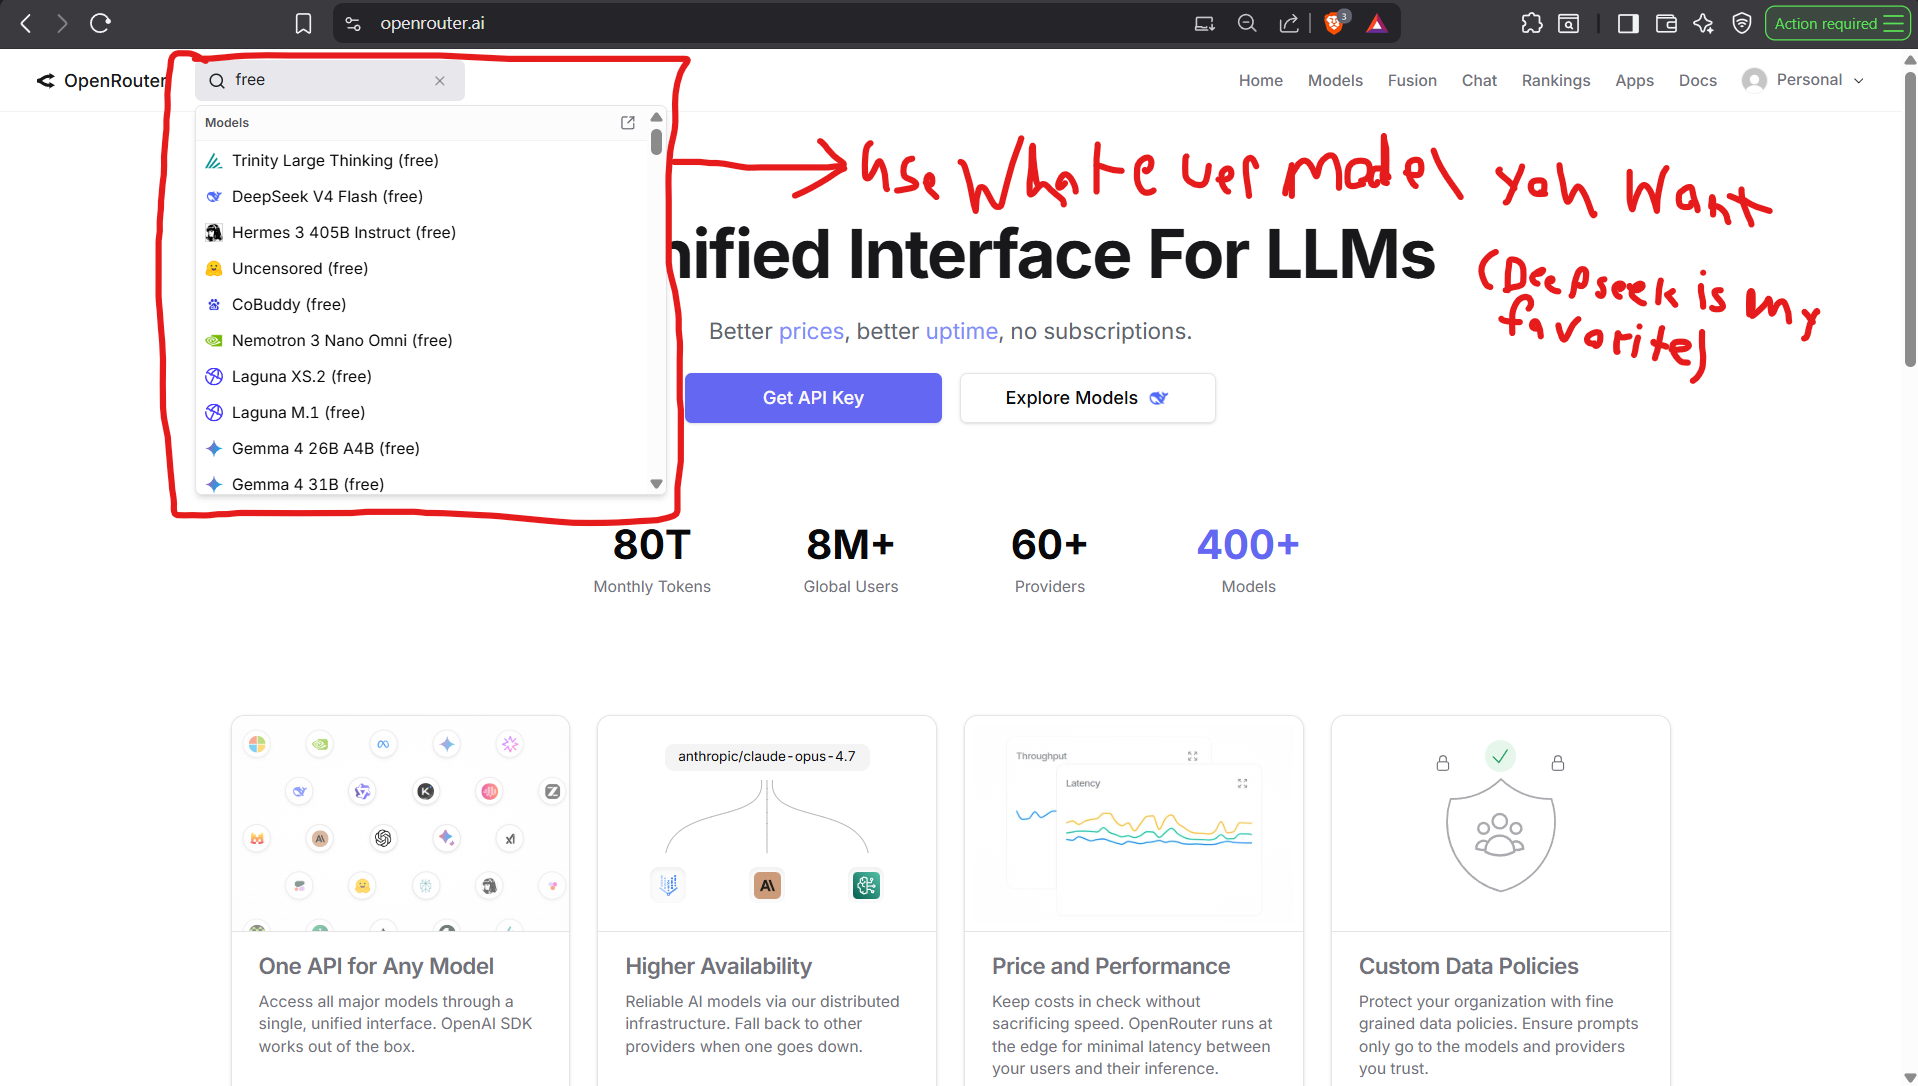
Task: Open the Fusion nav link
Action: 1412,80
